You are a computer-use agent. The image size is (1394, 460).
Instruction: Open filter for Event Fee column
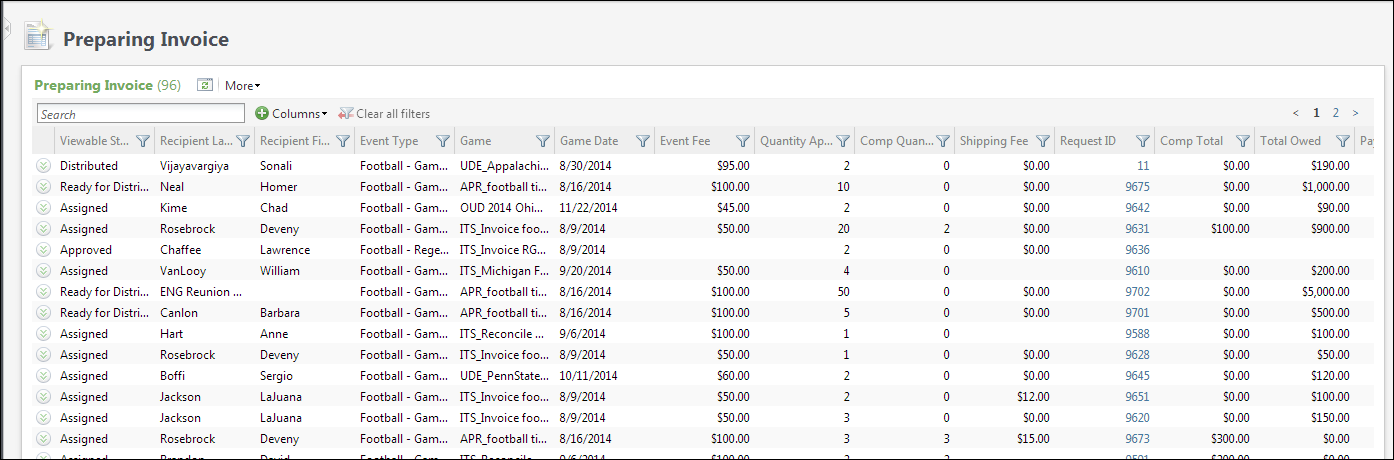click(x=743, y=142)
